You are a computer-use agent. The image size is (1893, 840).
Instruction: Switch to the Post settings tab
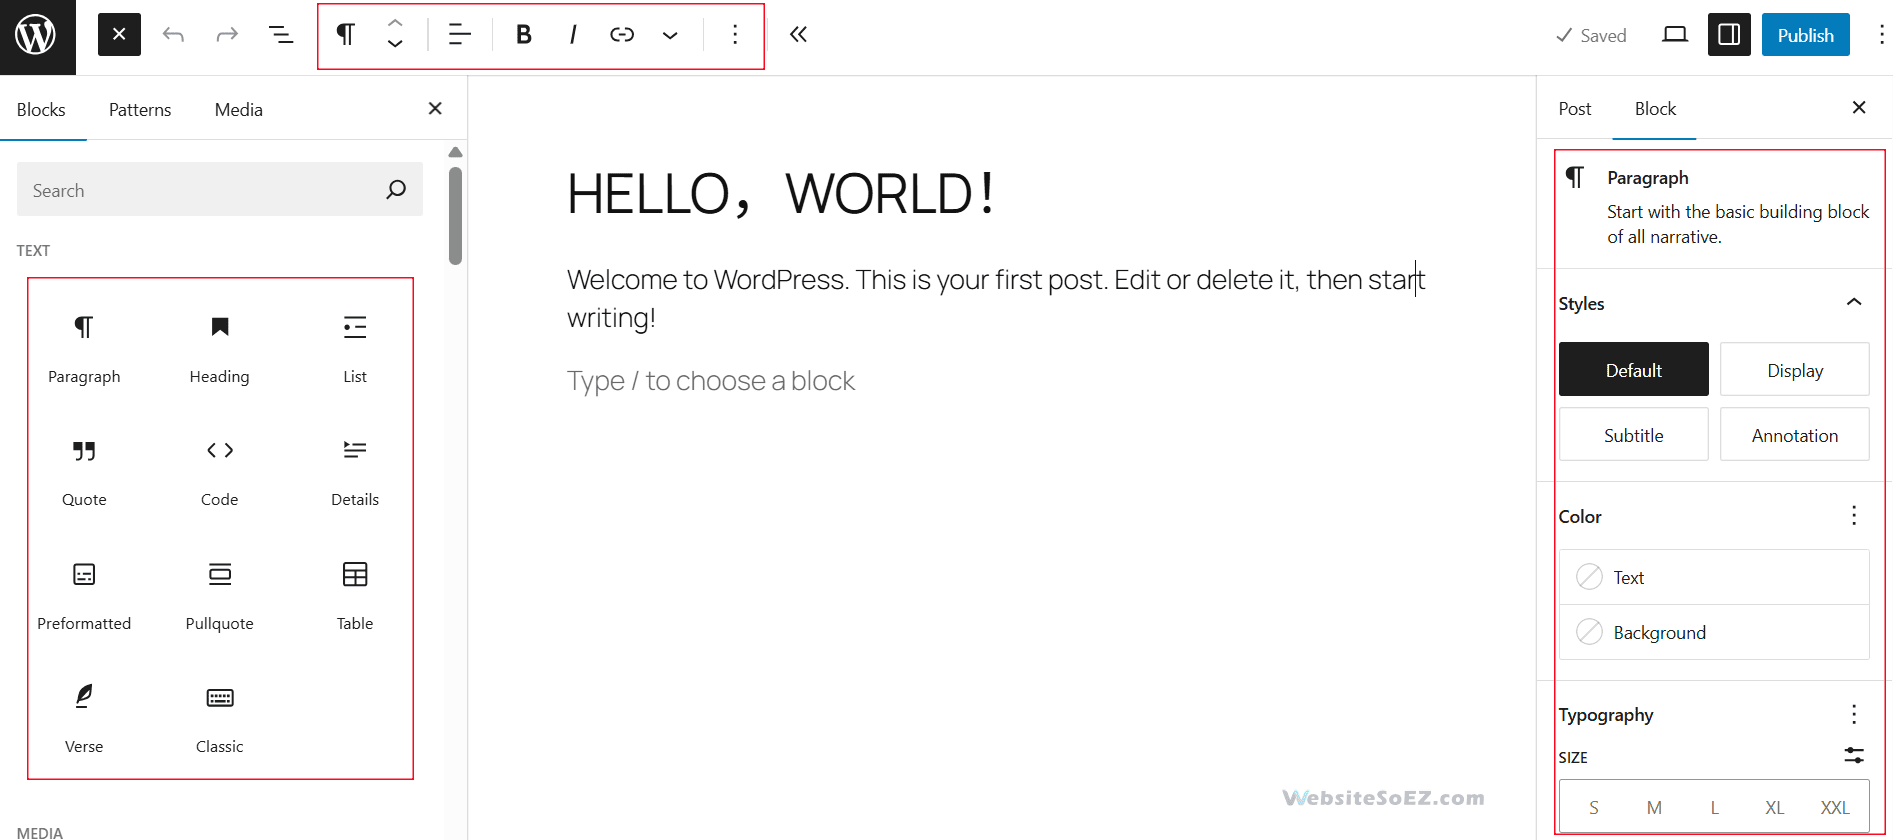(1575, 109)
